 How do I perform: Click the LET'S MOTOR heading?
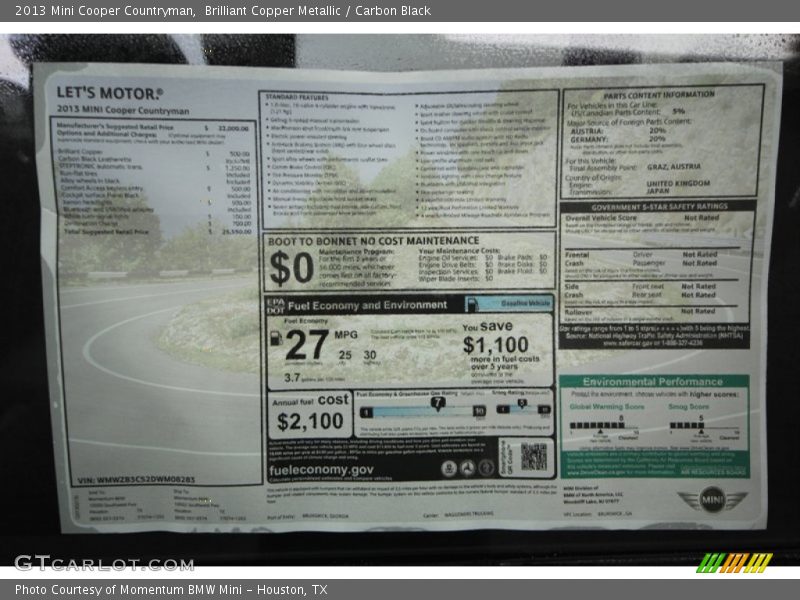click(110, 93)
